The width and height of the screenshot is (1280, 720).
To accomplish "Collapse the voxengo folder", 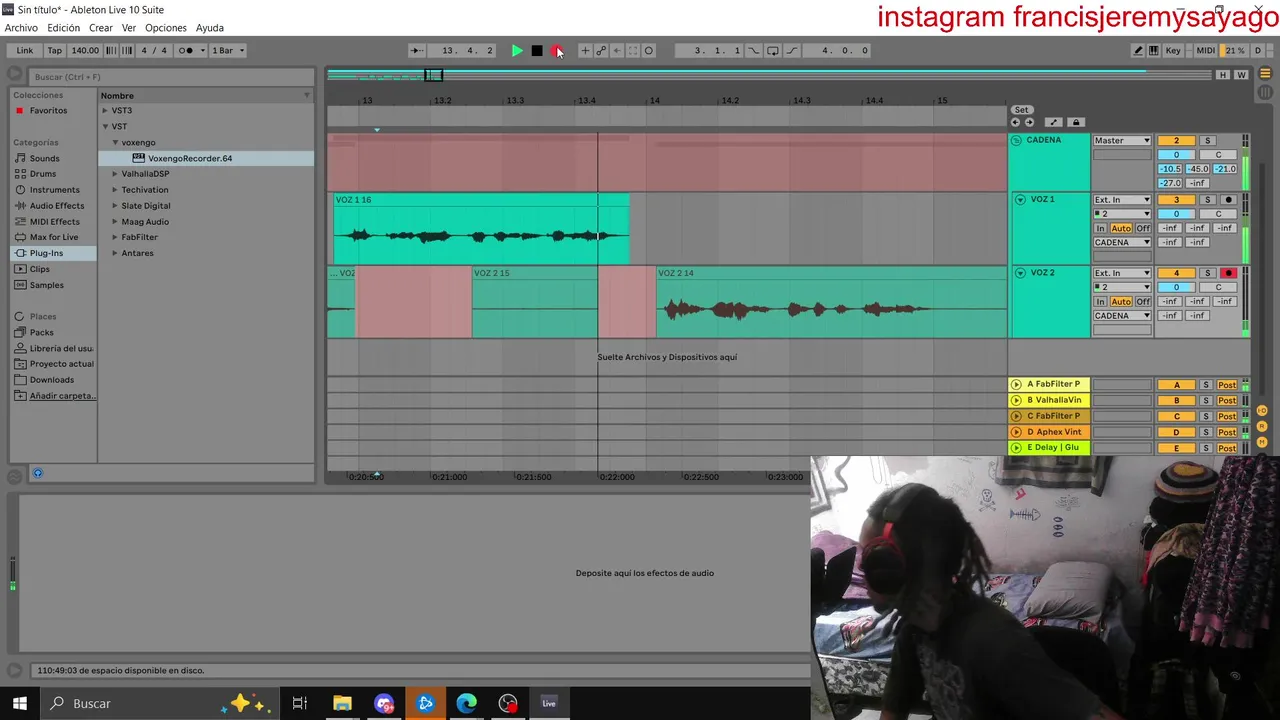I will (114, 142).
